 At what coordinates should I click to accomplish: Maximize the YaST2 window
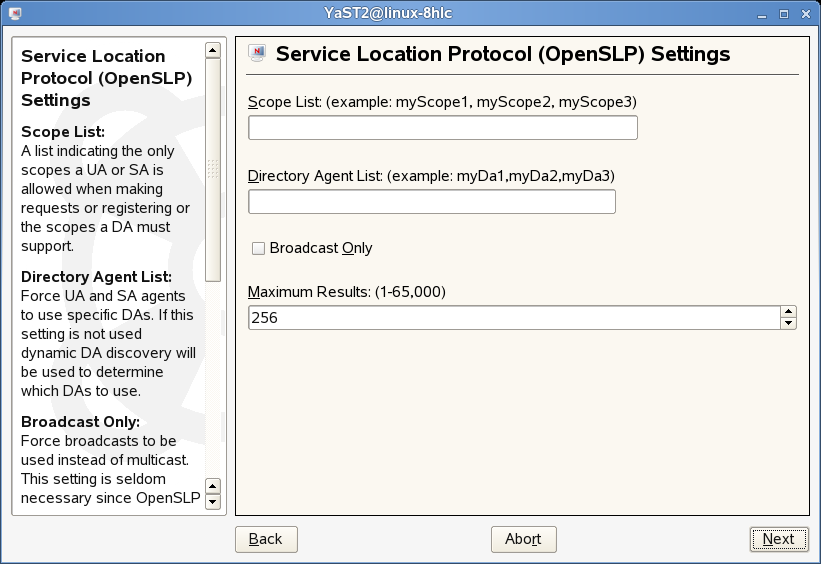tap(784, 14)
